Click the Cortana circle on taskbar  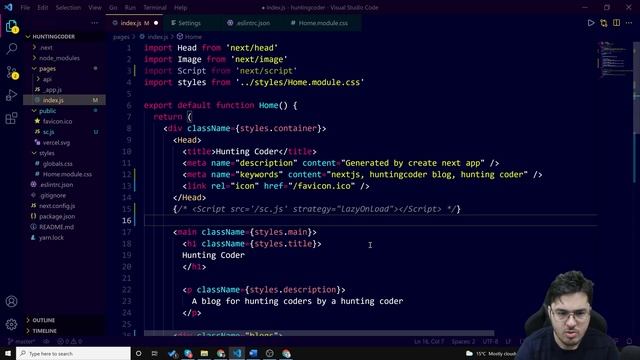pyautogui.click(x=138, y=353)
